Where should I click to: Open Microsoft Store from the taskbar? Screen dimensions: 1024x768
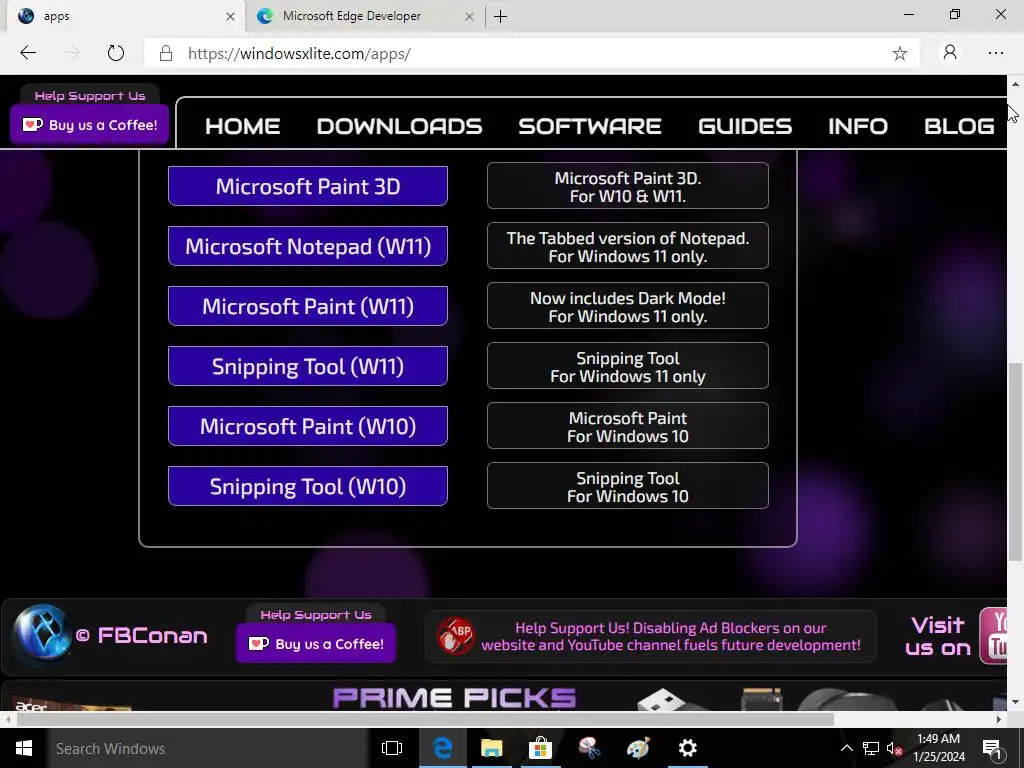[540, 748]
